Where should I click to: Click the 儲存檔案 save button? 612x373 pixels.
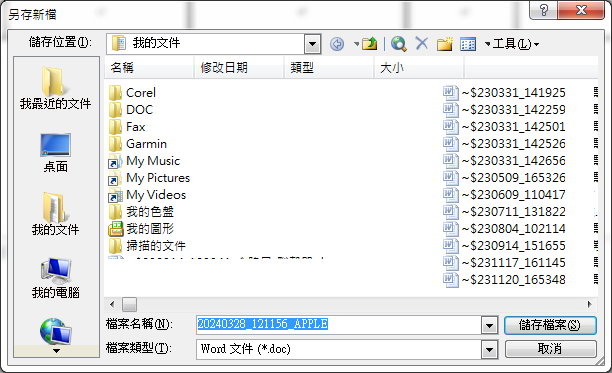550,325
